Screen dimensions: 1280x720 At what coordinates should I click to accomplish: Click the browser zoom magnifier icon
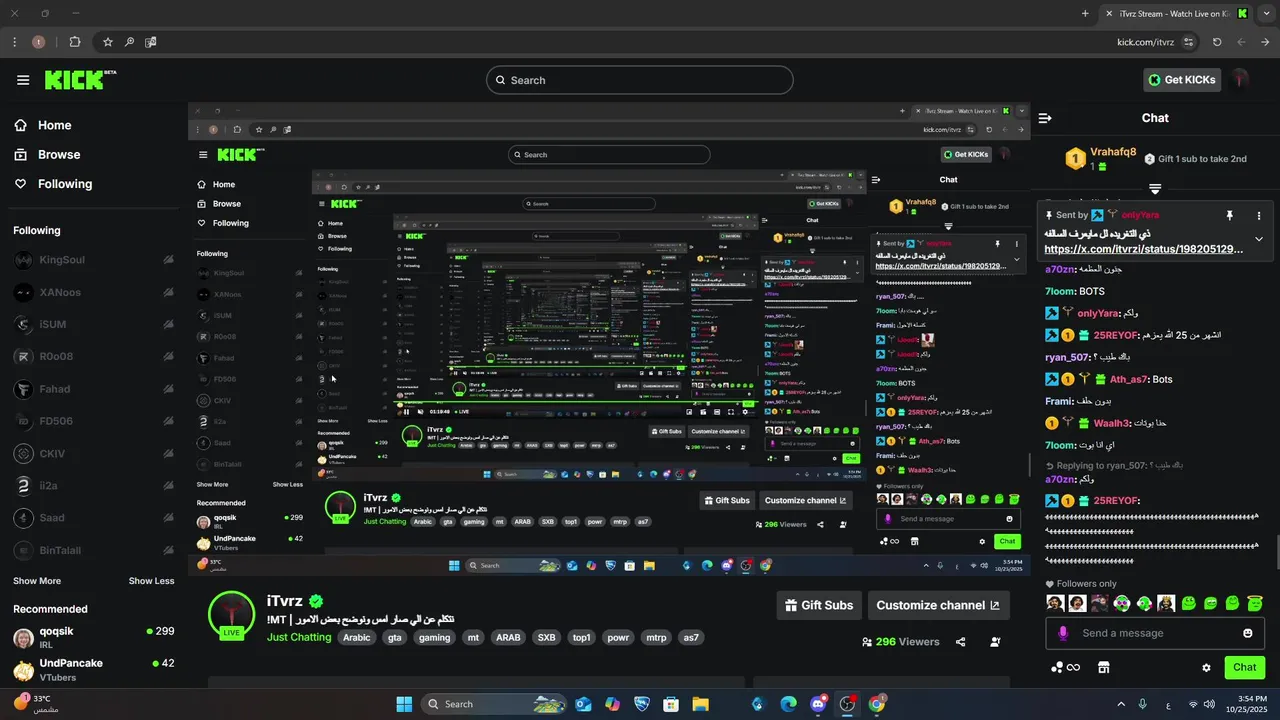[x=129, y=42]
